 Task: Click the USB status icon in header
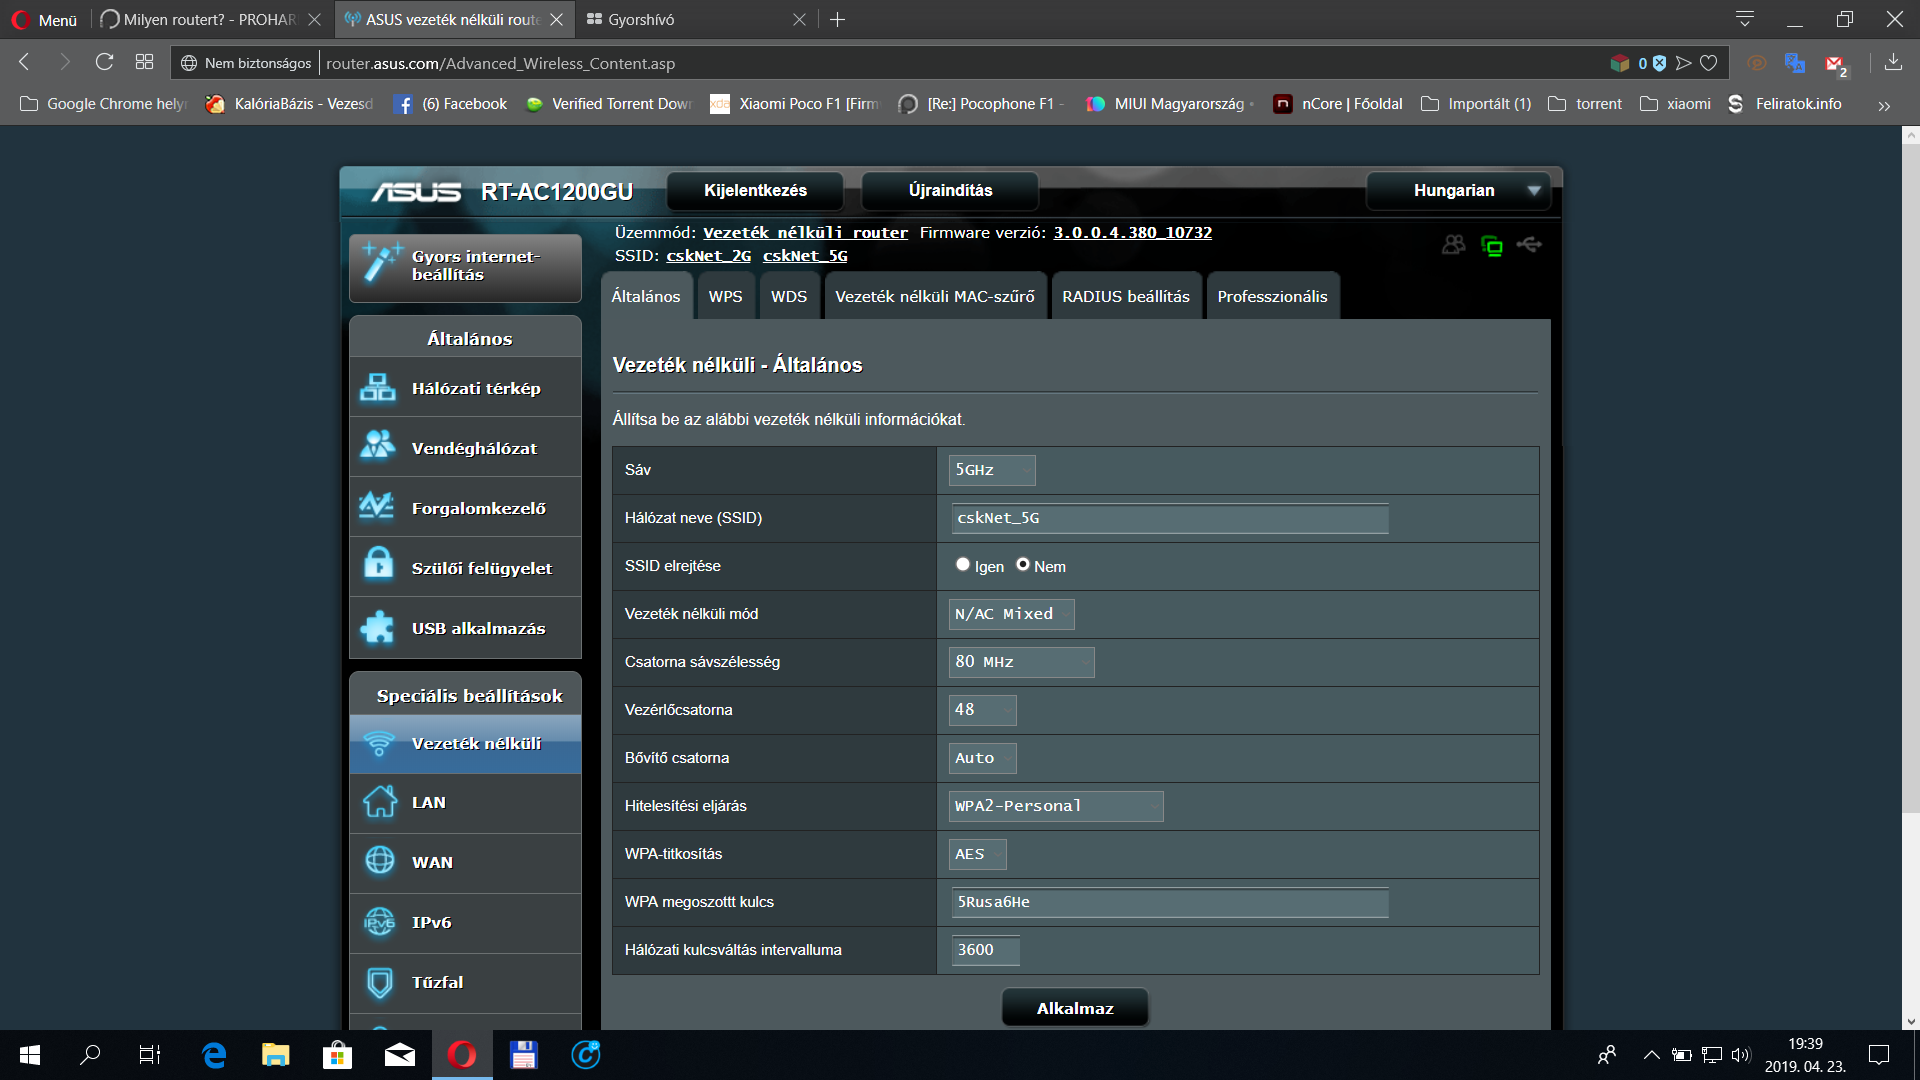(1529, 244)
